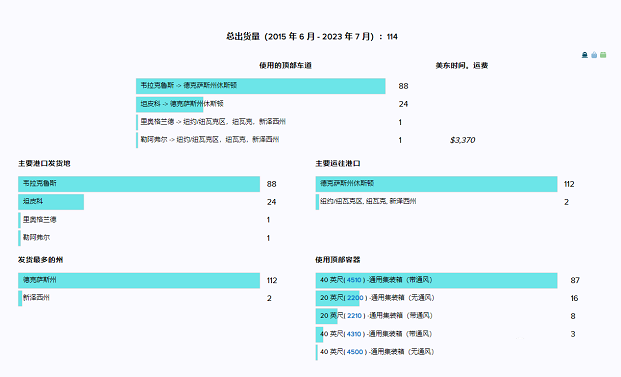Select the 坦皮科 -> 德克萨斯州休斯顿 lane bar
Screen dimensions: 621x377
(170, 104)
